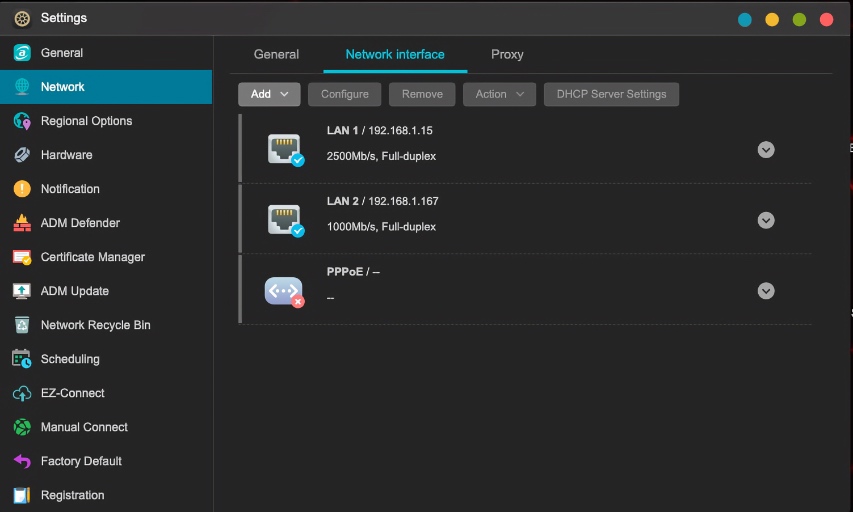Screen dimensions: 853x512
Task: Click the Network globe icon in sidebar
Action: point(22,87)
